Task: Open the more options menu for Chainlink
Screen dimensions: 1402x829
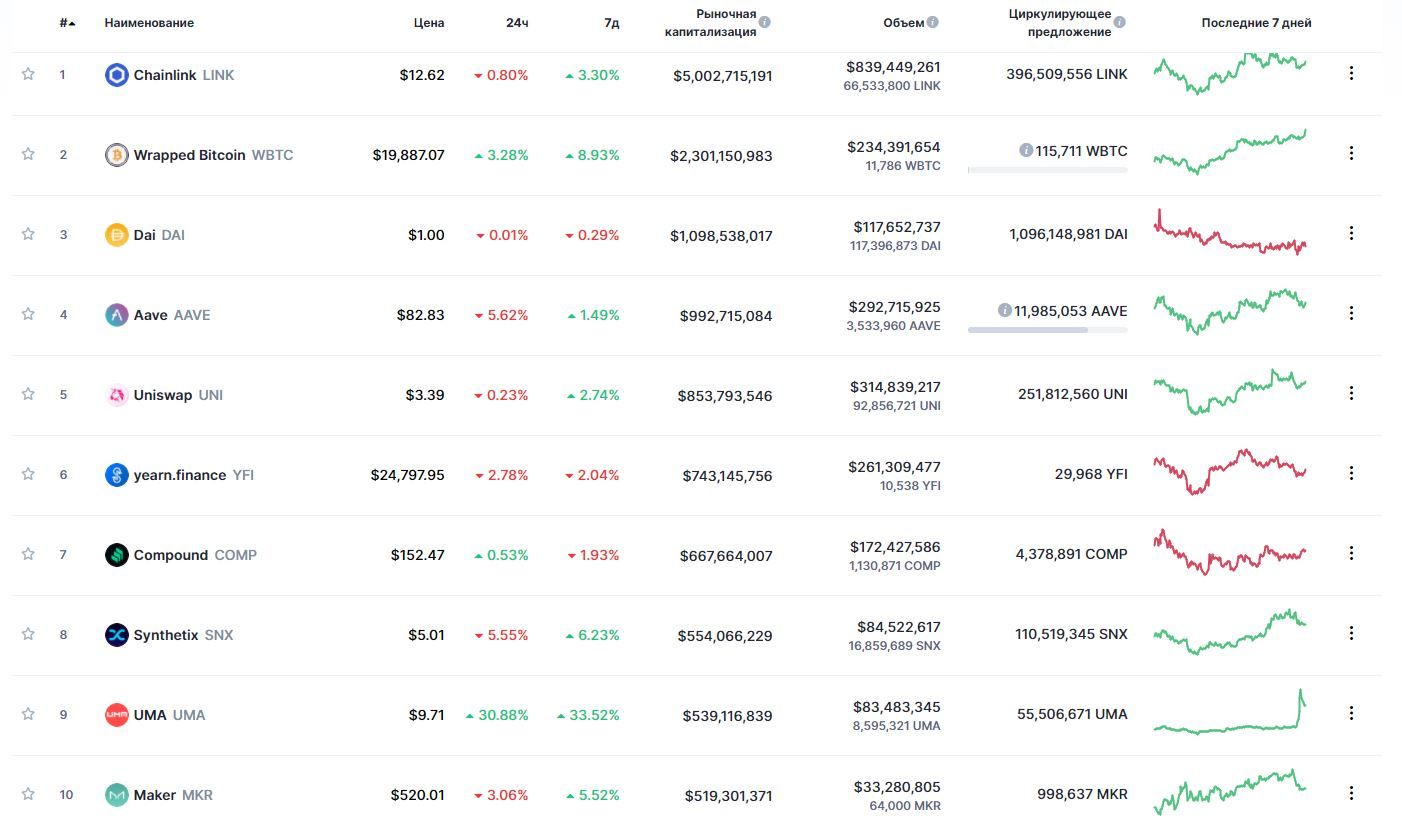Action: pyautogui.click(x=1351, y=73)
